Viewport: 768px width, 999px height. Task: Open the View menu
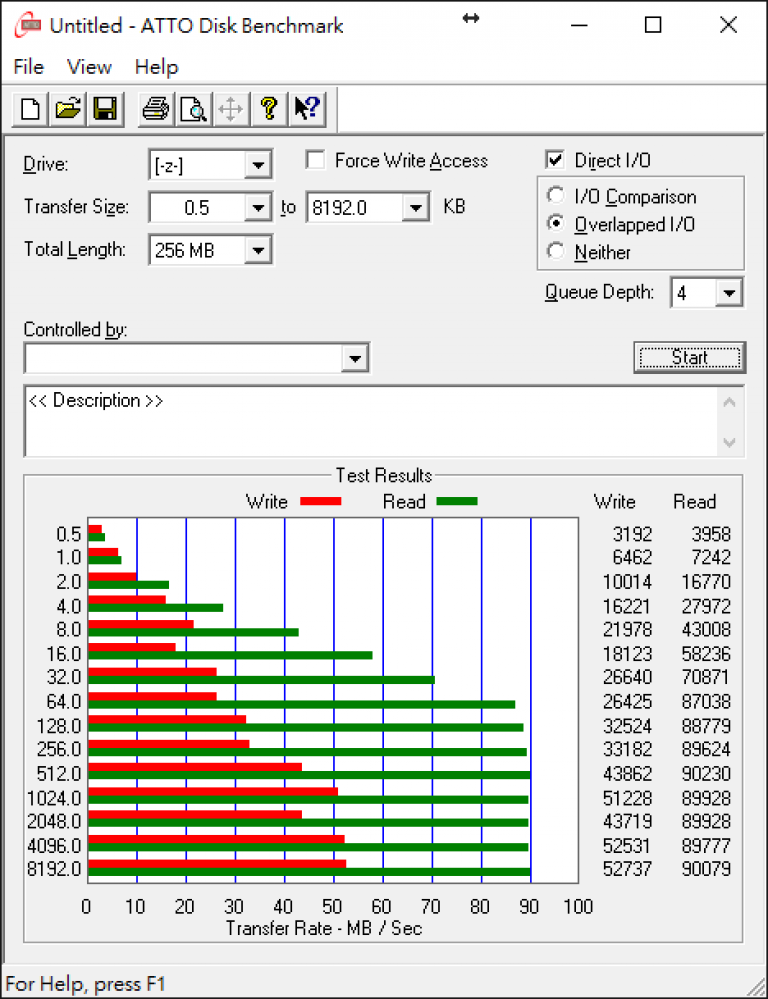(x=89, y=67)
